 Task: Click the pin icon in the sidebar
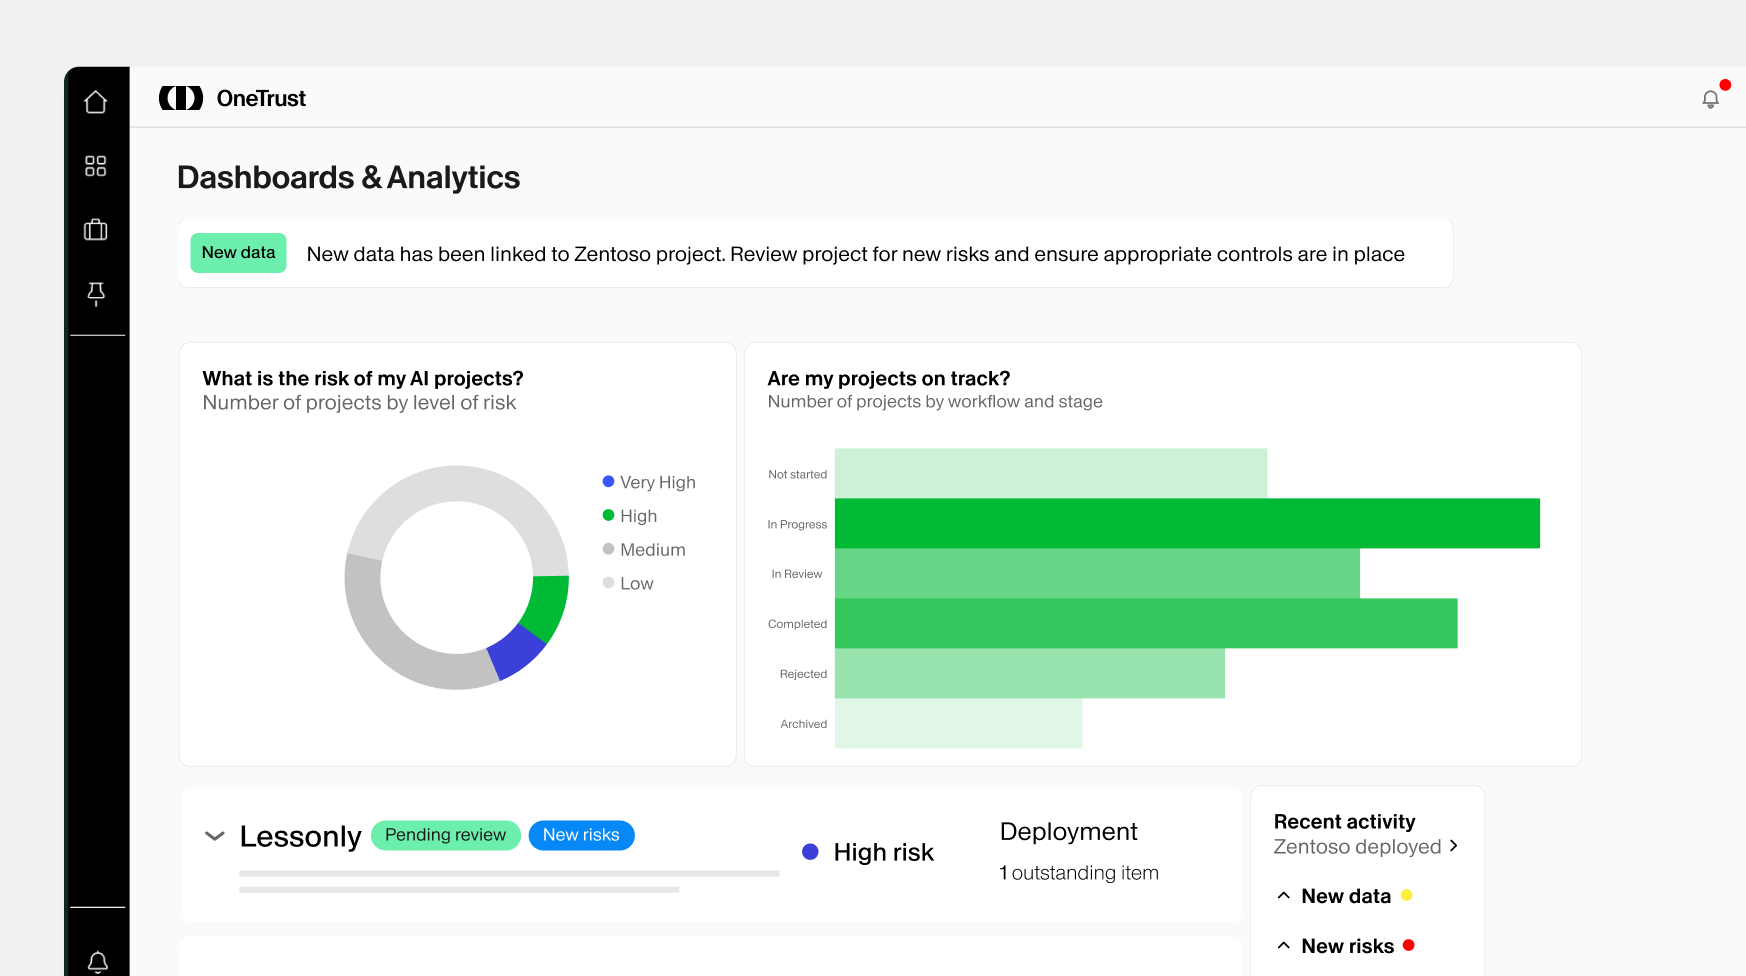(96, 293)
